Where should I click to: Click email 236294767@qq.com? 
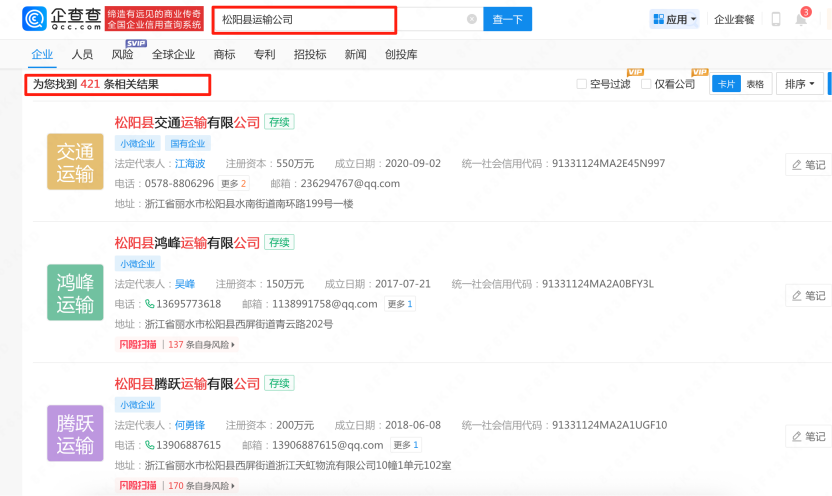coord(350,184)
